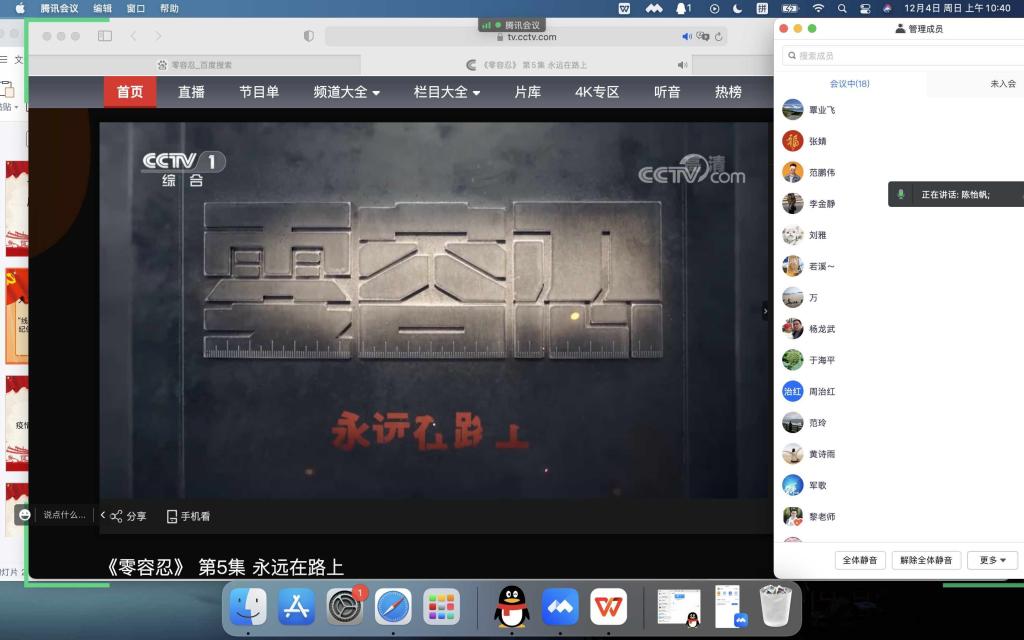Click the Safari privacy shield icon
The height and width of the screenshot is (640, 1024).
click(x=309, y=36)
